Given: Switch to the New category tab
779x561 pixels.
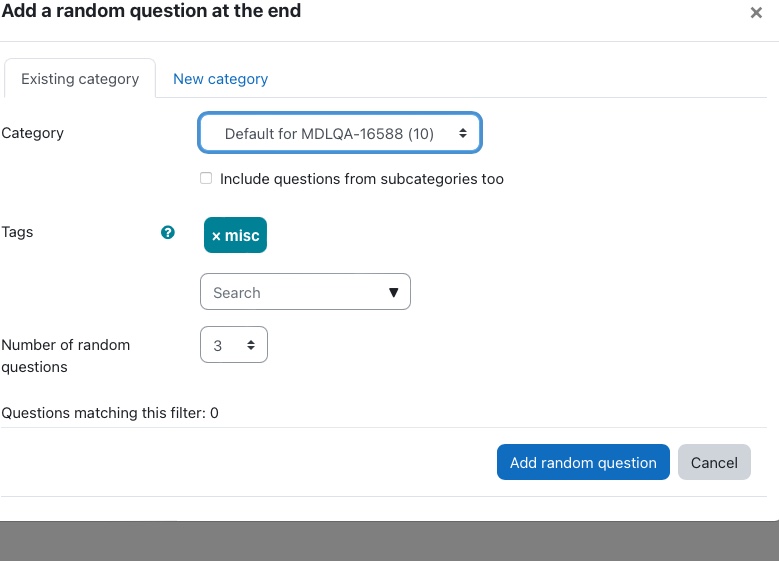Looking at the screenshot, I should point(221,79).
